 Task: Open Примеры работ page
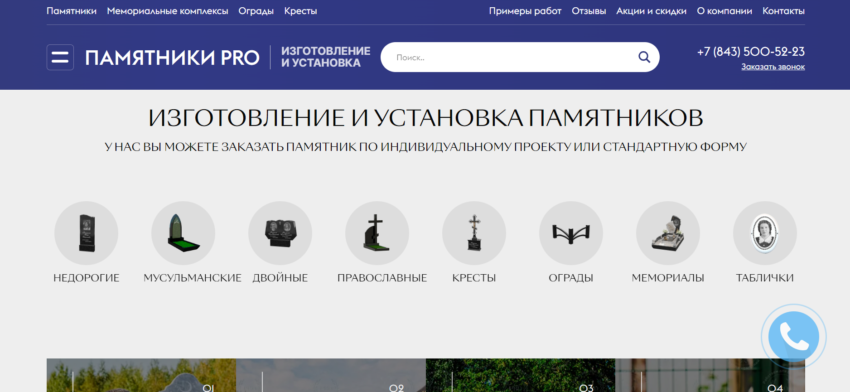525,11
